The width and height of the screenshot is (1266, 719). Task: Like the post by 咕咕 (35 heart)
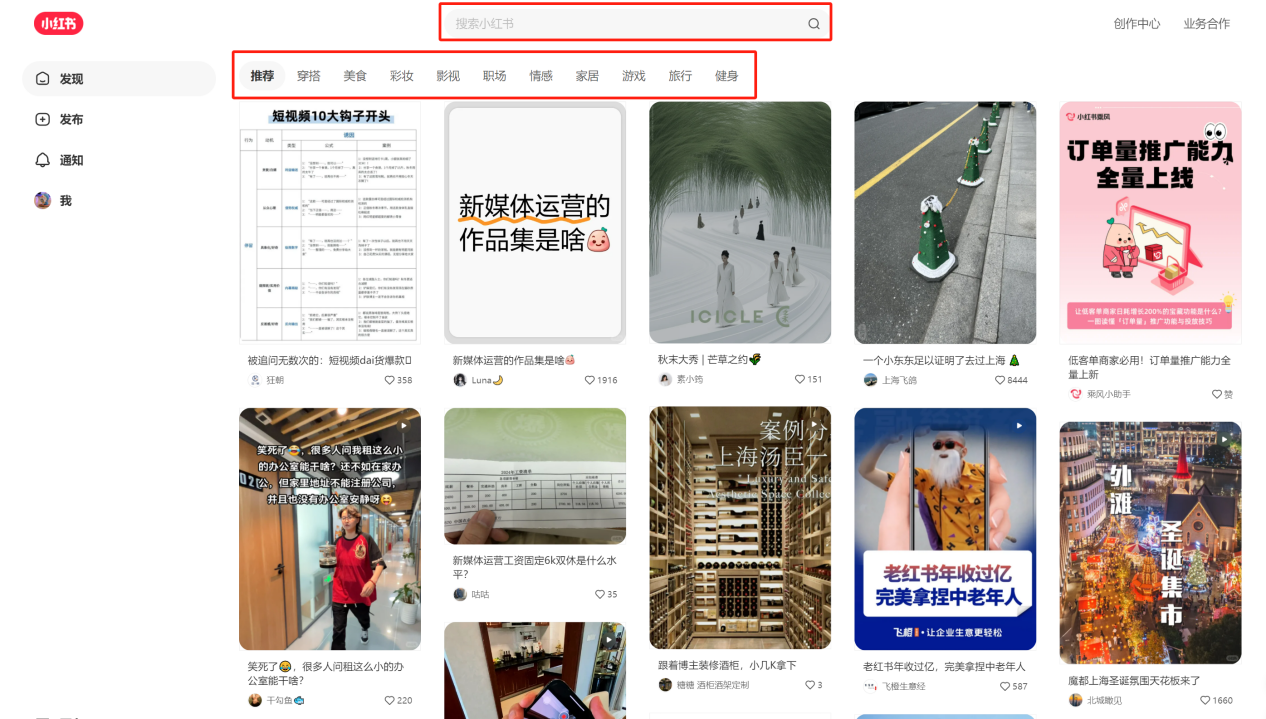tap(600, 594)
